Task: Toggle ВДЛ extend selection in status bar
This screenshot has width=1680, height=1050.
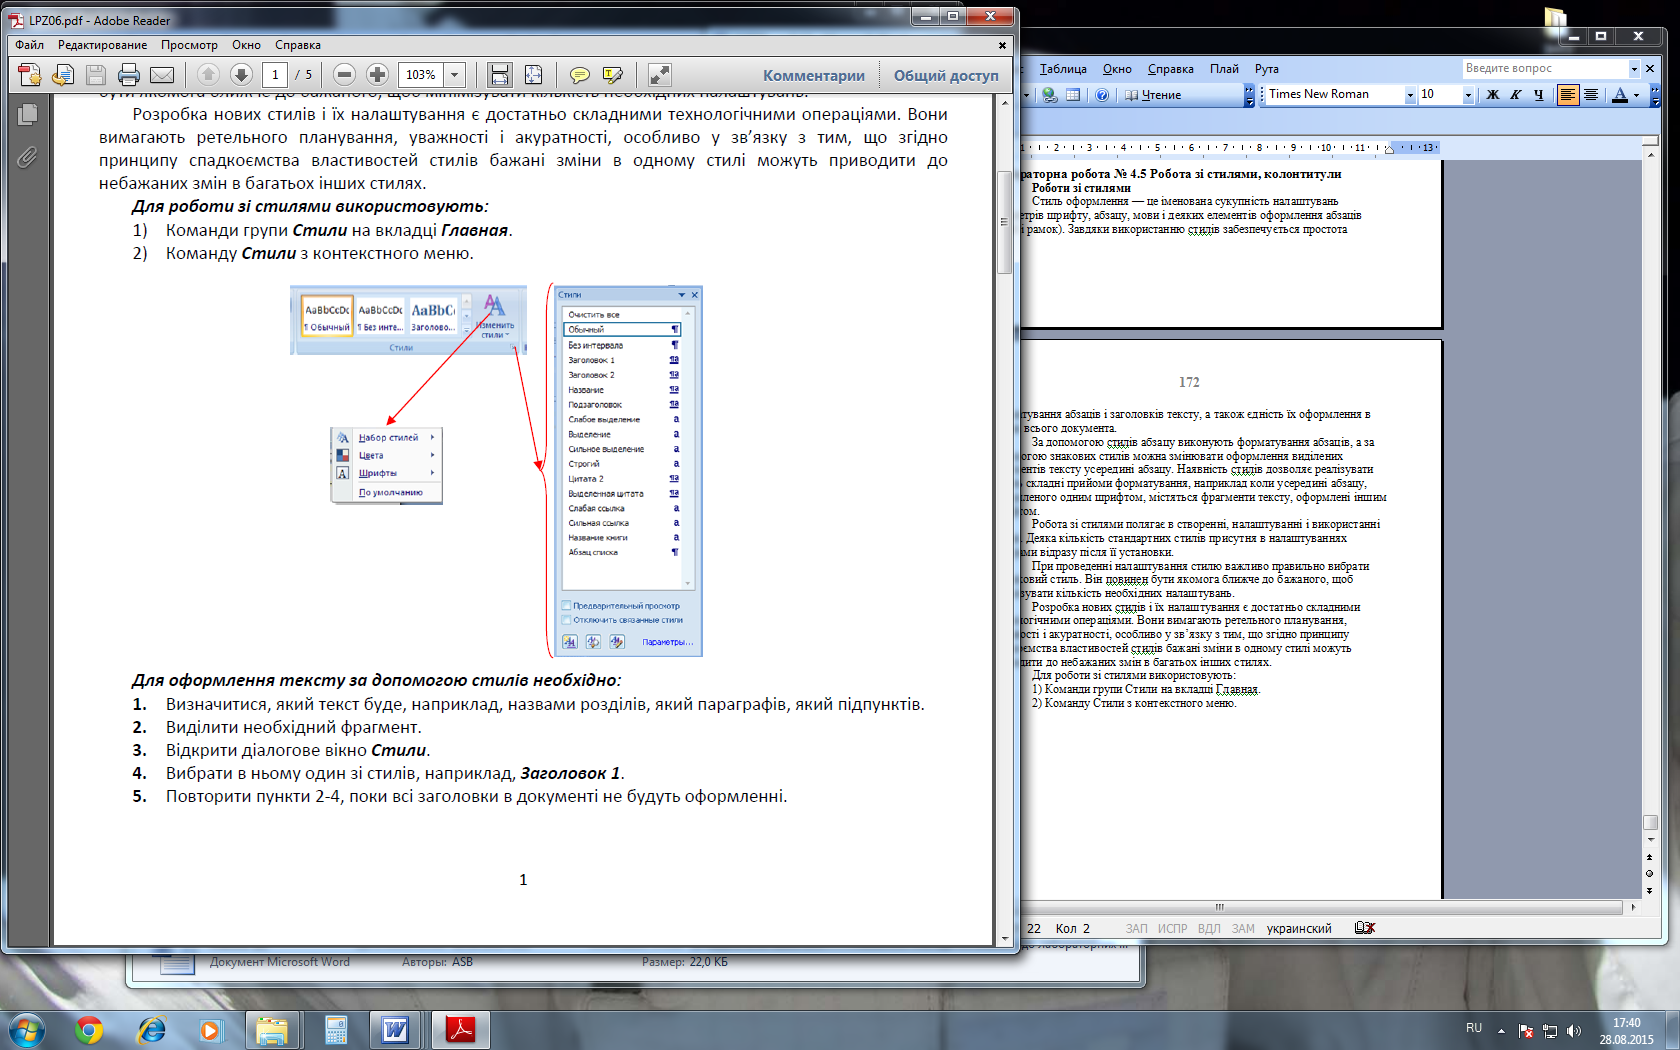Action: (1209, 929)
